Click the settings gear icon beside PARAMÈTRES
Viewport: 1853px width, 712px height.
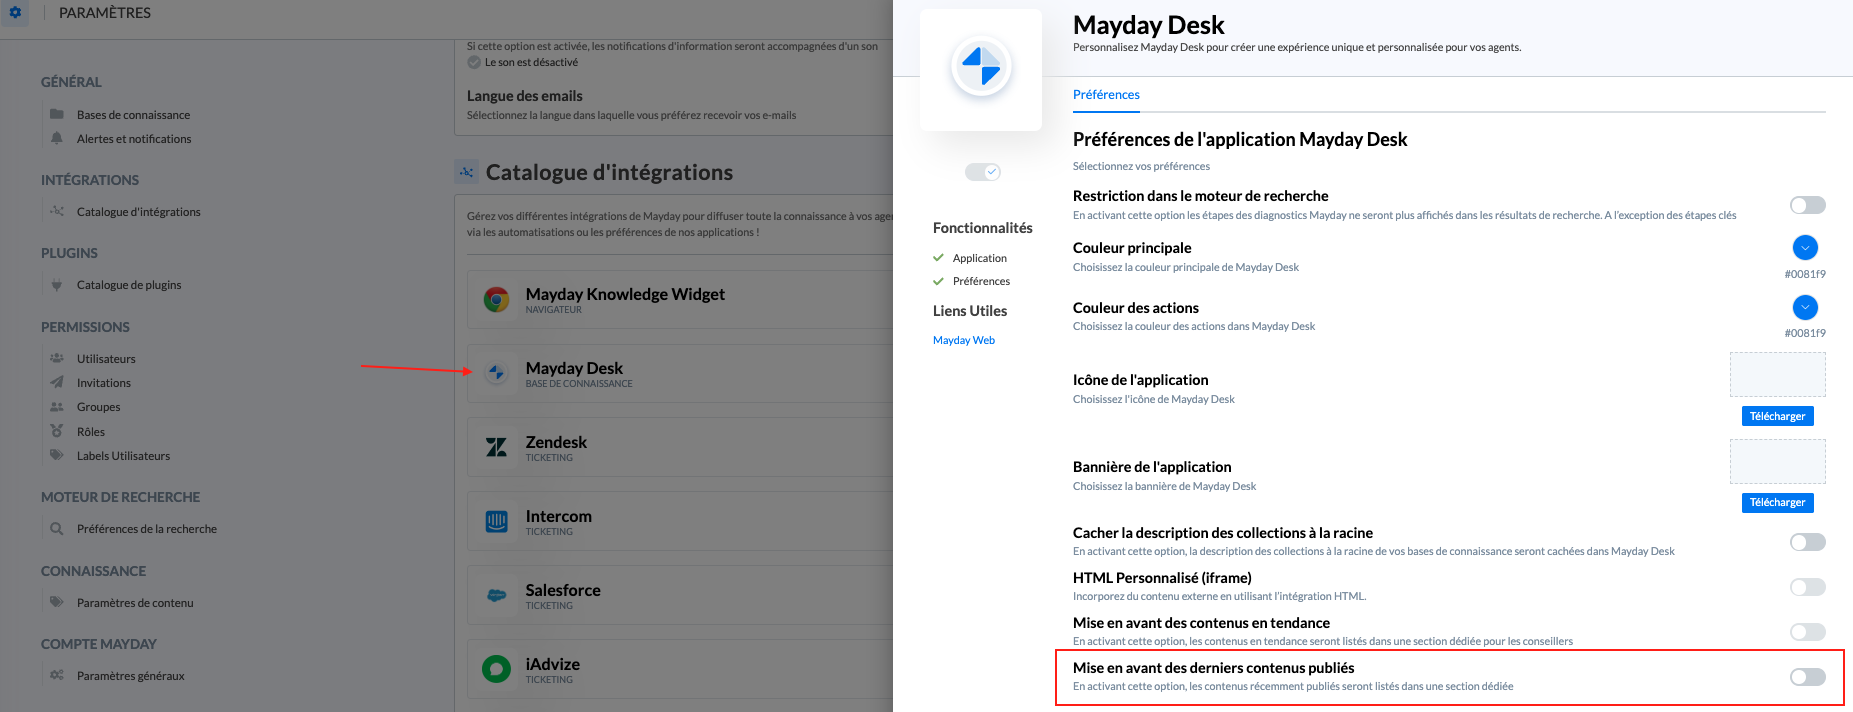15,12
